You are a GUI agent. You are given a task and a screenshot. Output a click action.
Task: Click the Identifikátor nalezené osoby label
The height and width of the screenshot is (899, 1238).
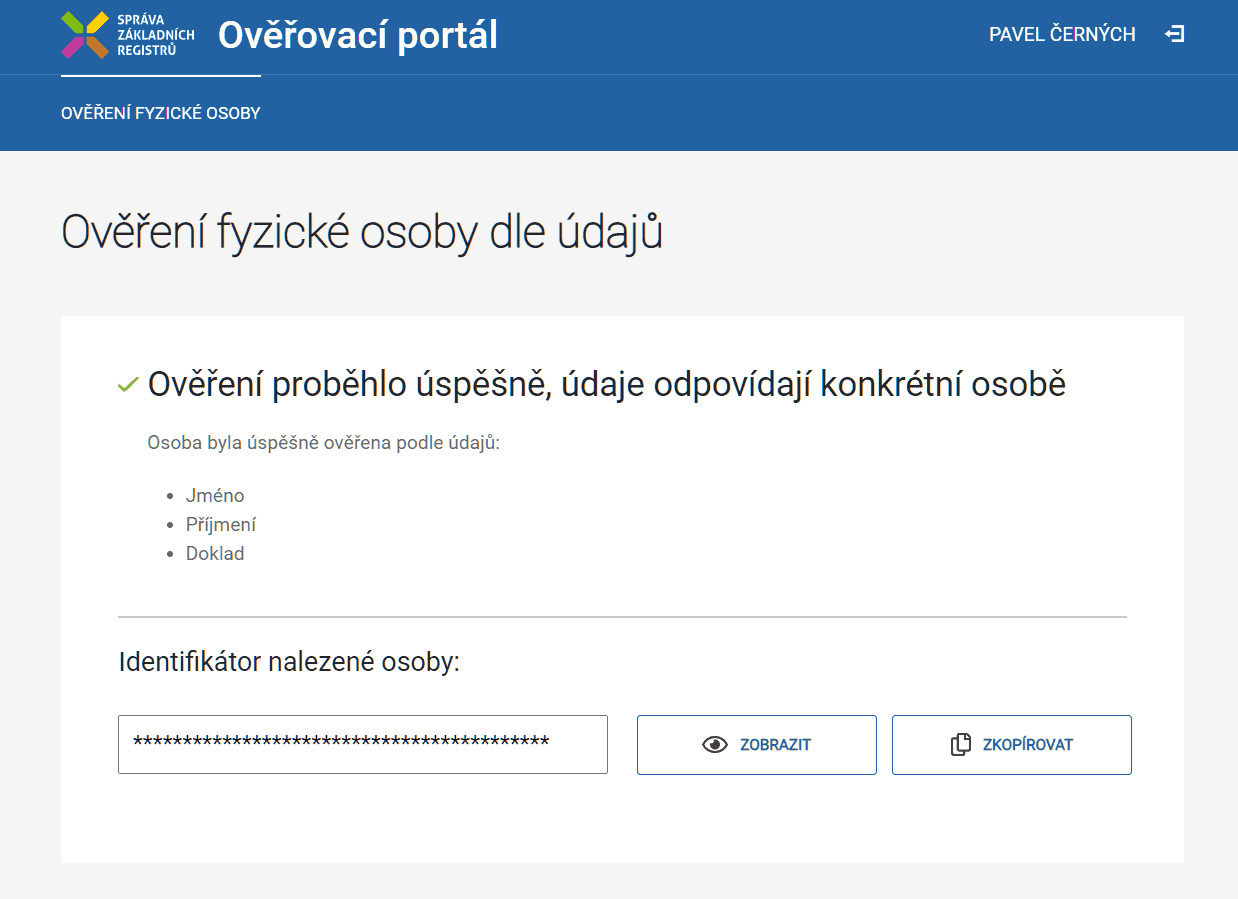[289, 662]
